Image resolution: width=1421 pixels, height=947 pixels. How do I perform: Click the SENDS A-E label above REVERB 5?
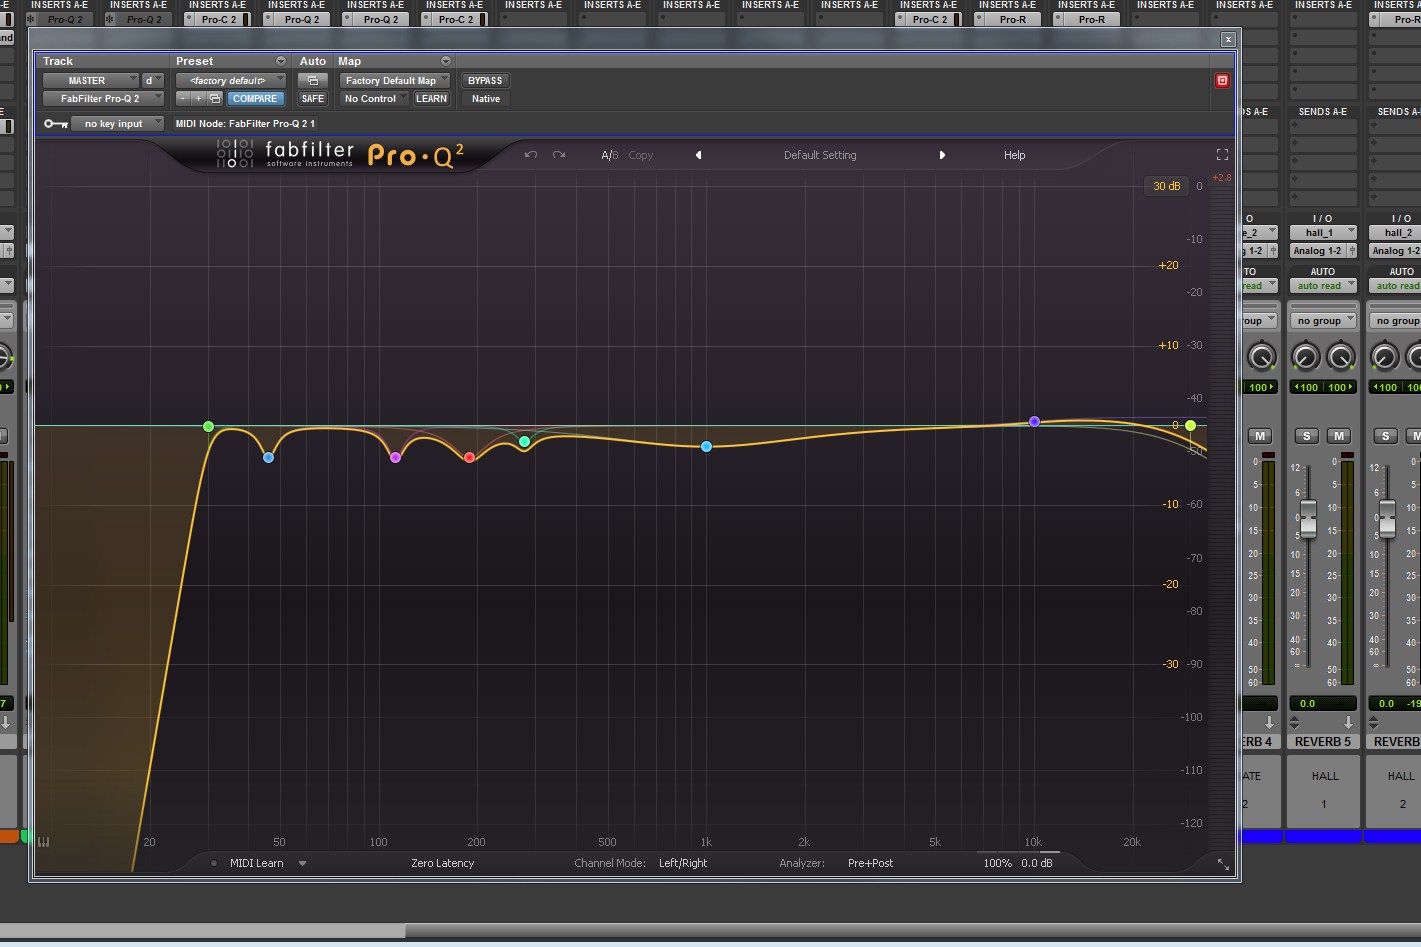tap(1323, 111)
